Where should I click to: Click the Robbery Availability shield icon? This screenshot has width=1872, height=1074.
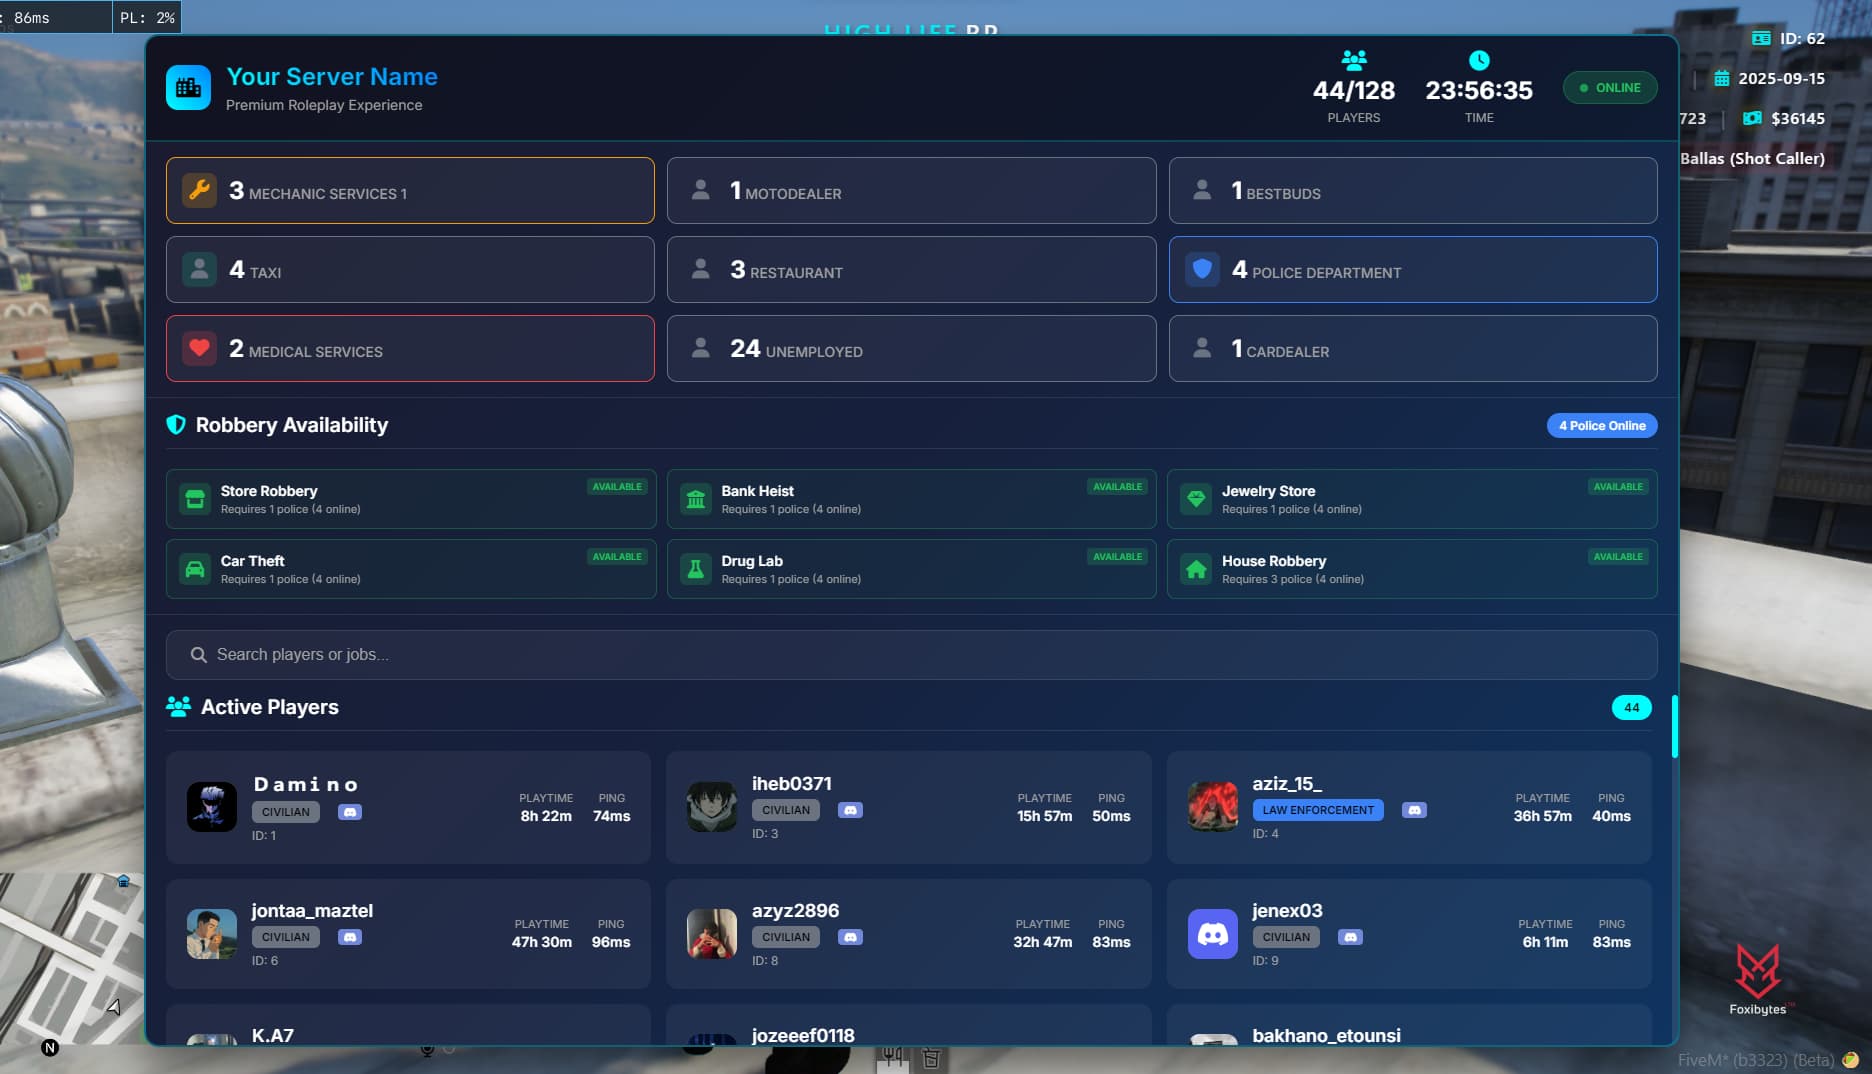point(177,424)
